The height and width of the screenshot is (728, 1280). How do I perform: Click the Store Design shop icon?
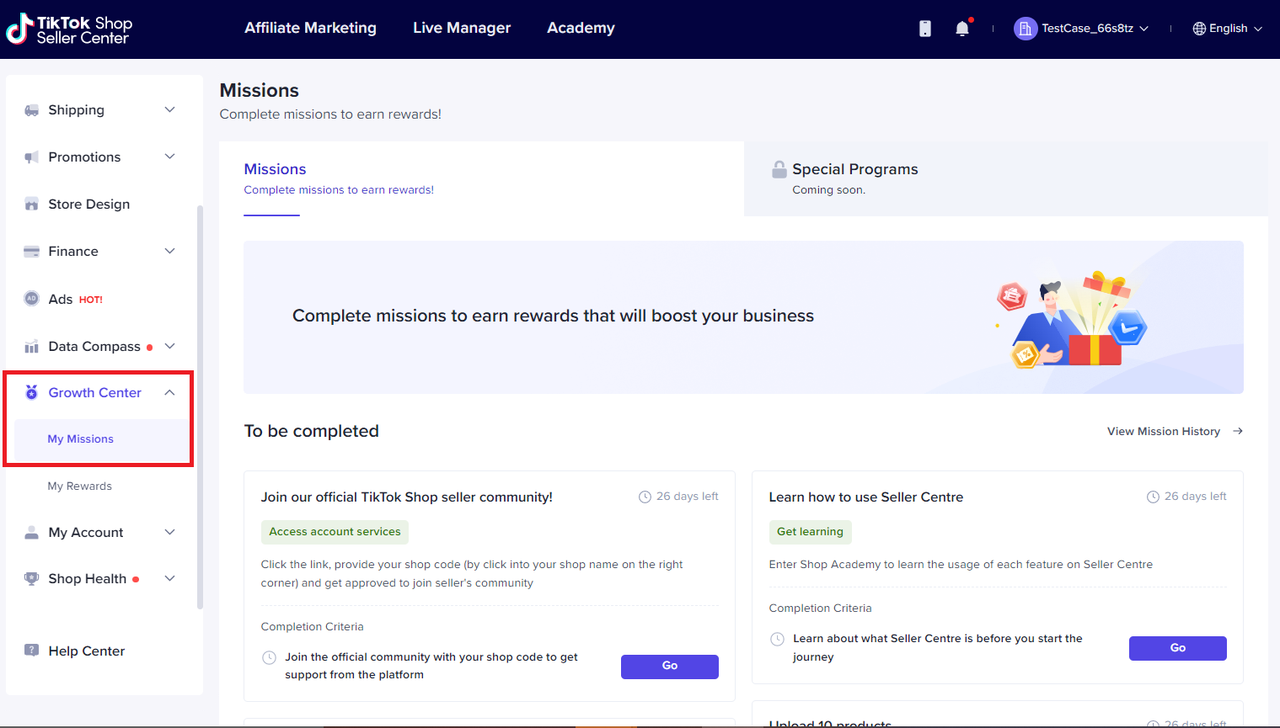(31, 204)
